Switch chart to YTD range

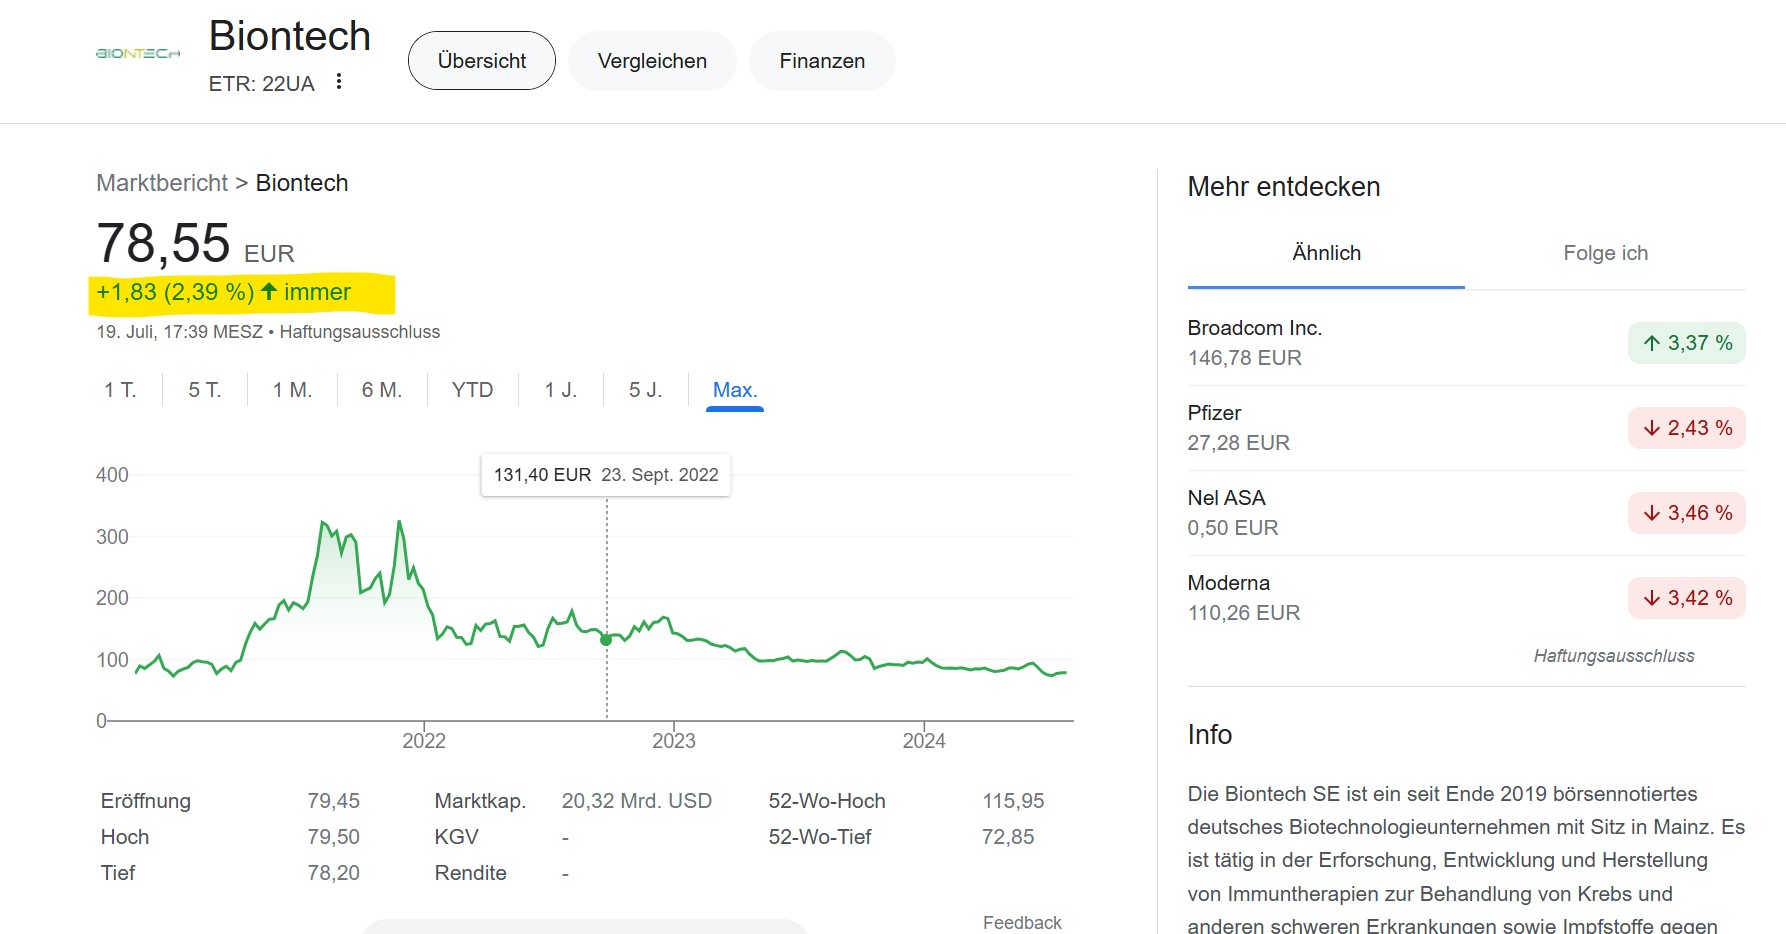pos(472,390)
